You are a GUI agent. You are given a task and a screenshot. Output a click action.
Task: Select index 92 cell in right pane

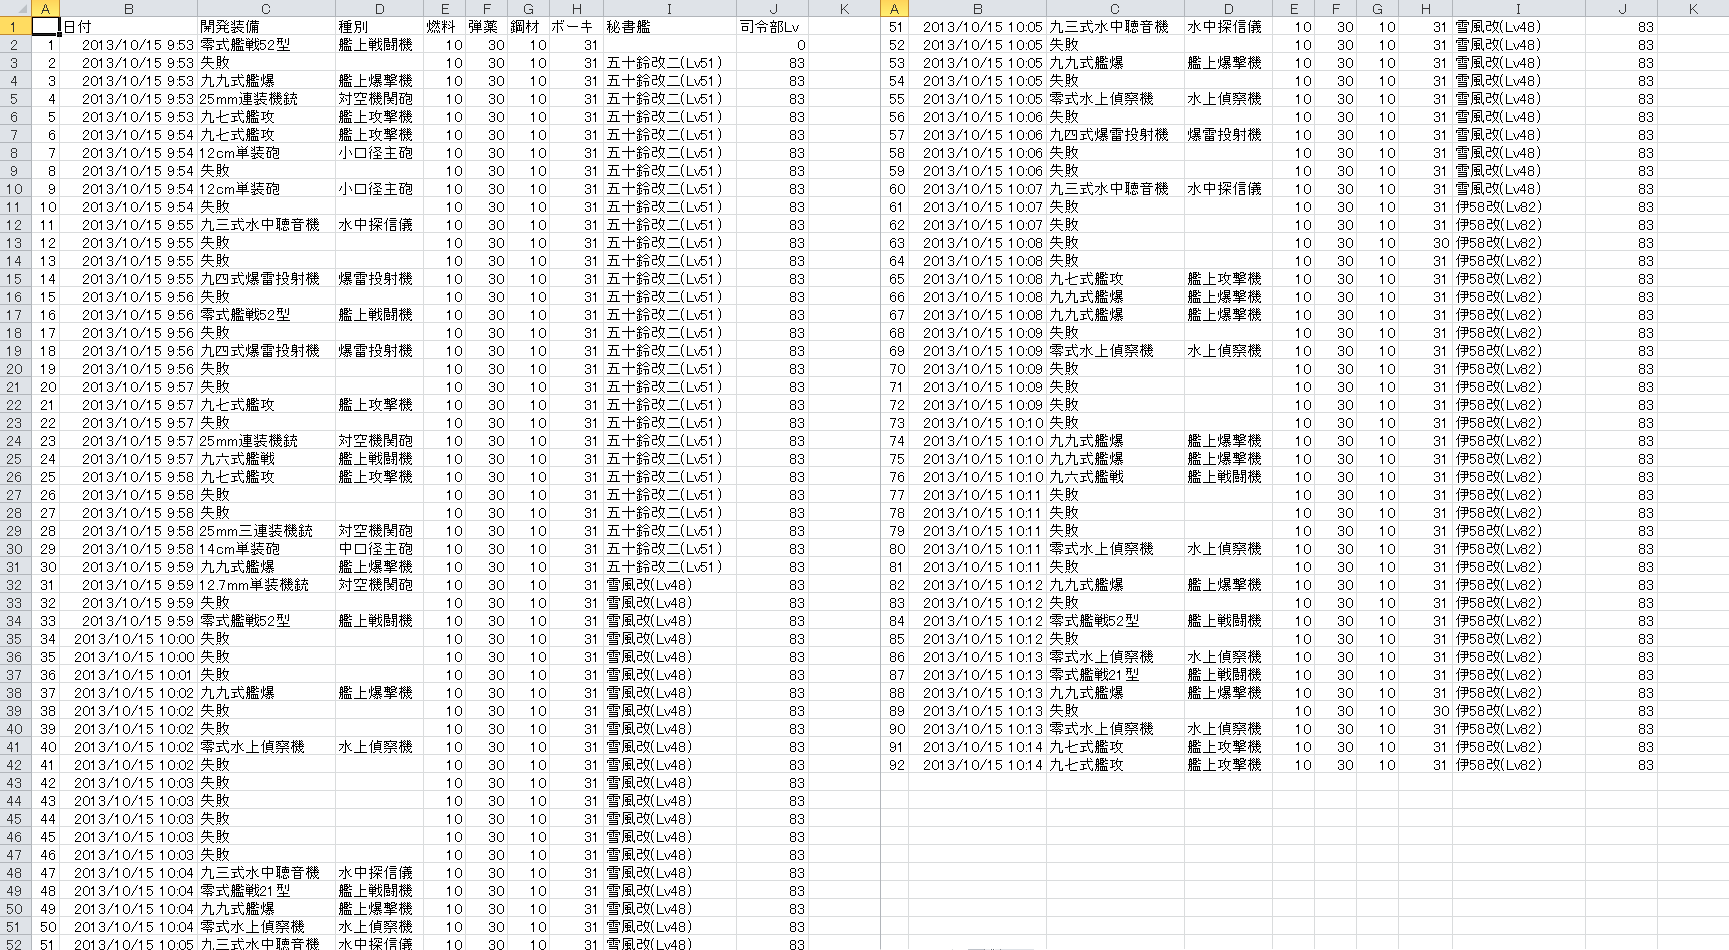click(x=894, y=765)
